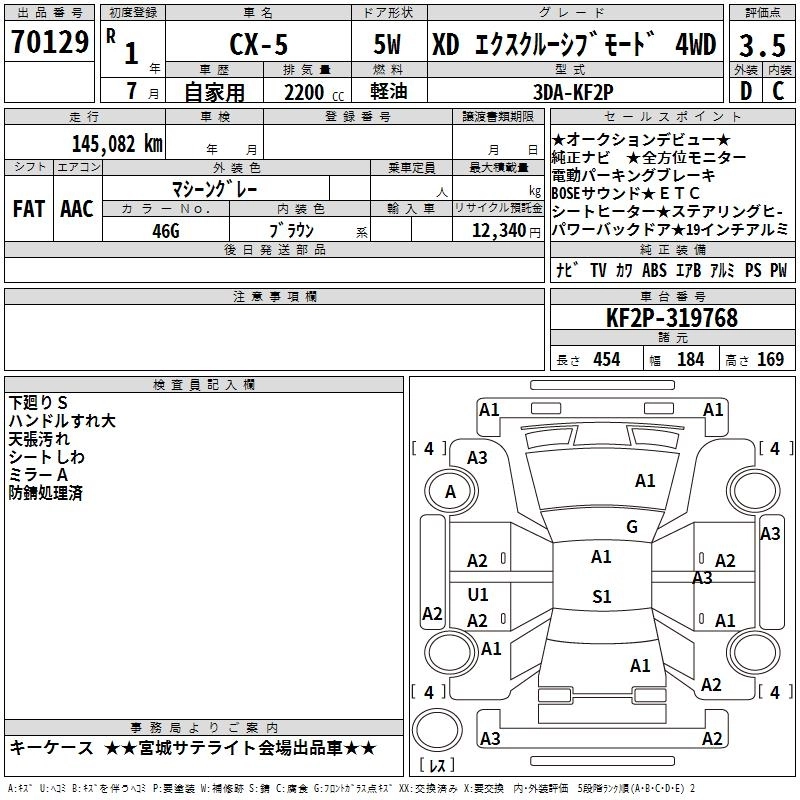
Task: Click the ナビ equipment indicator
Action: [x=565, y=271]
